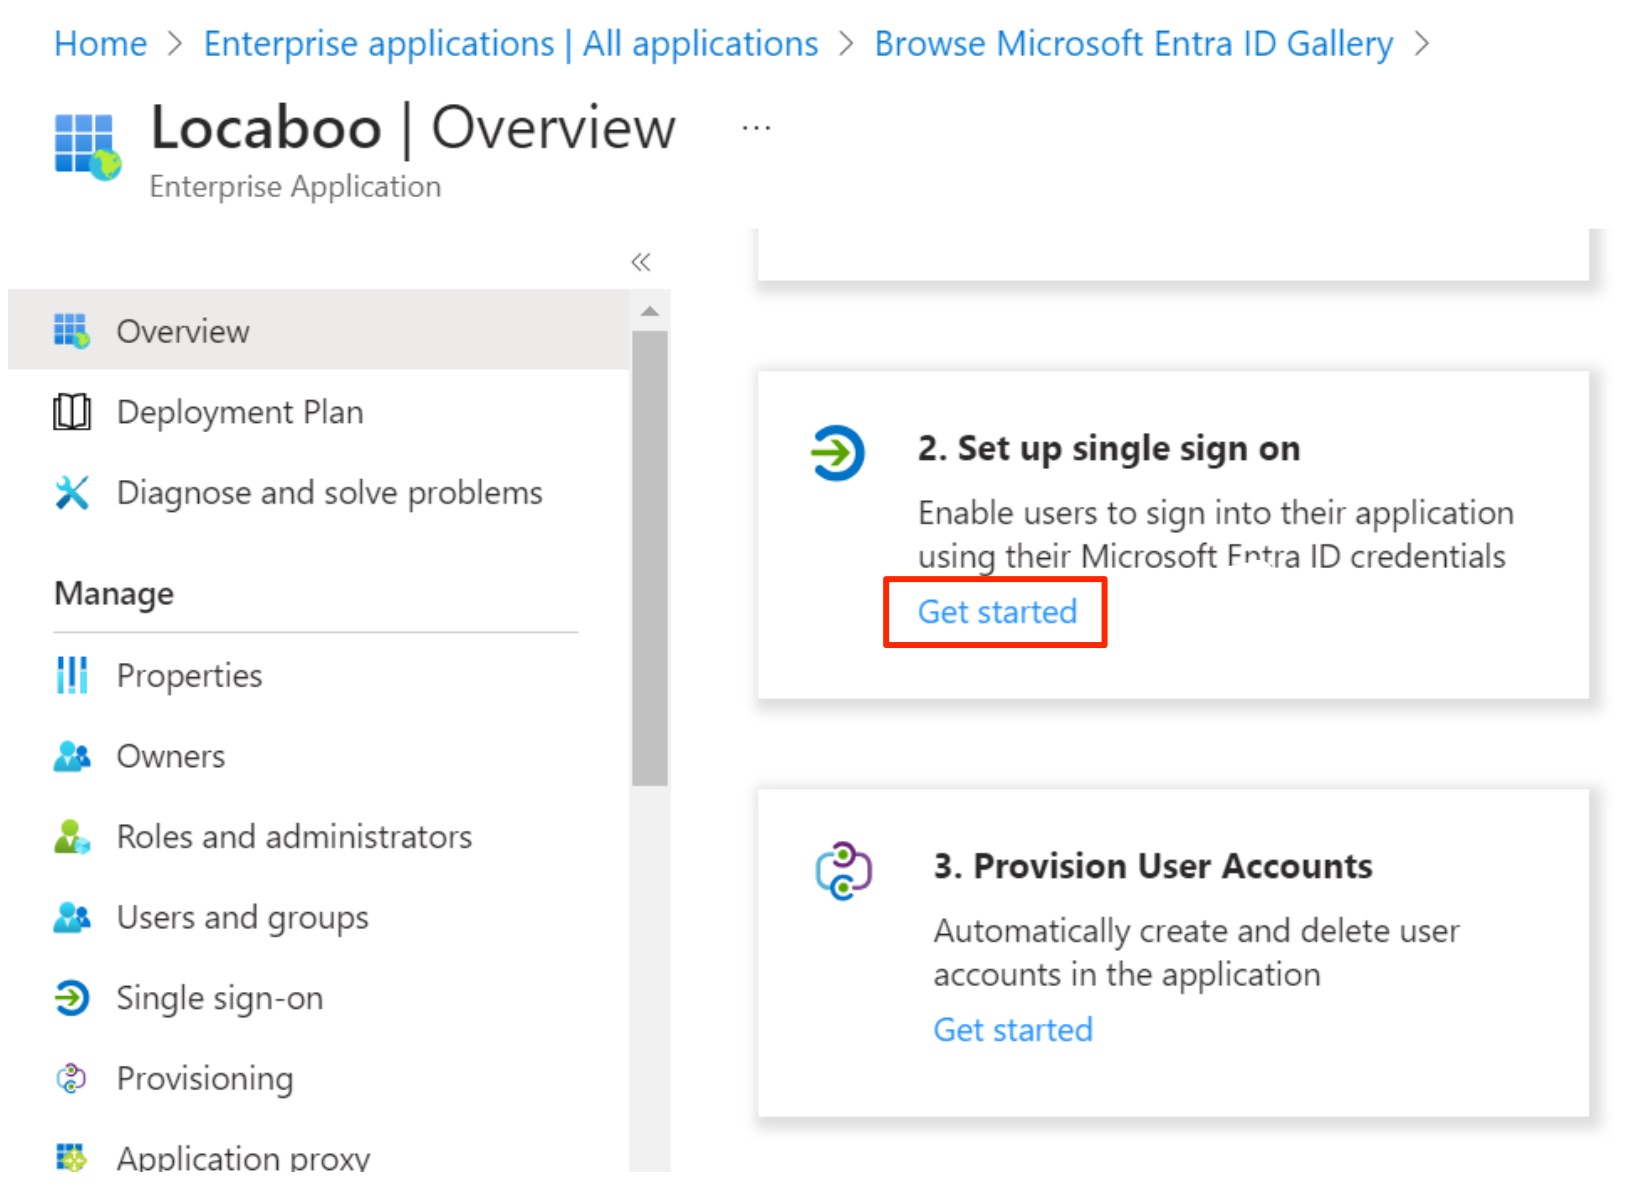The height and width of the screenshot is (1204, 1640).
Task: Click the breadcrumb chevron after Home
Action: click(x=175, y=44)
